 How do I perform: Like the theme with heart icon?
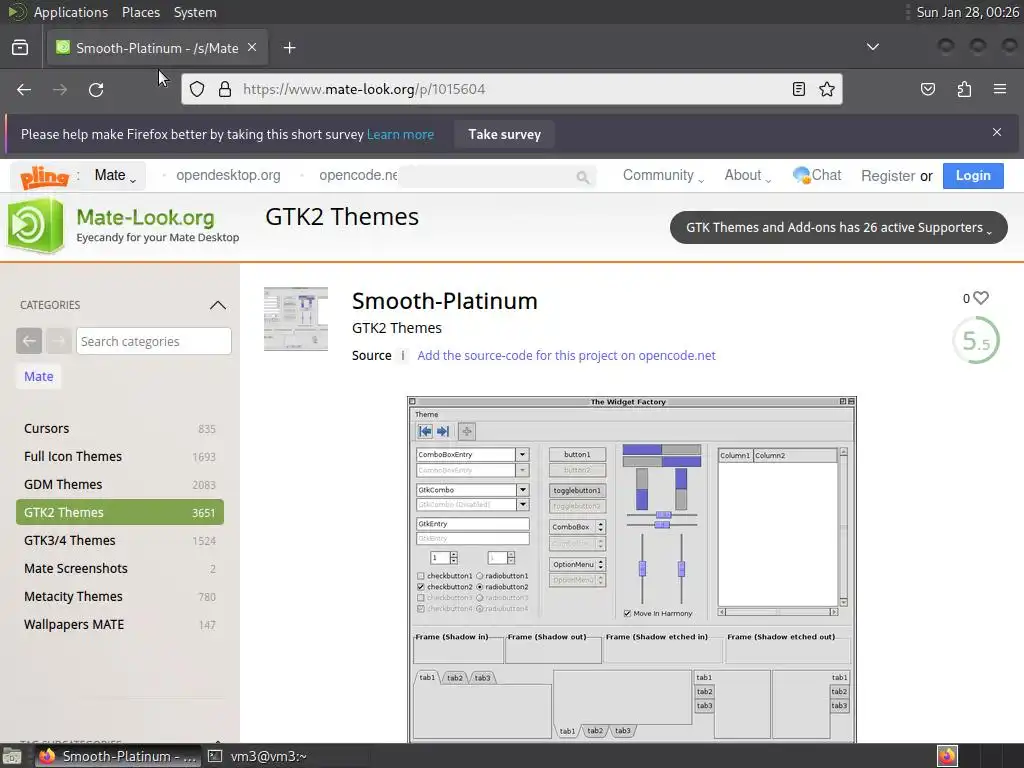tap(981, 298)
